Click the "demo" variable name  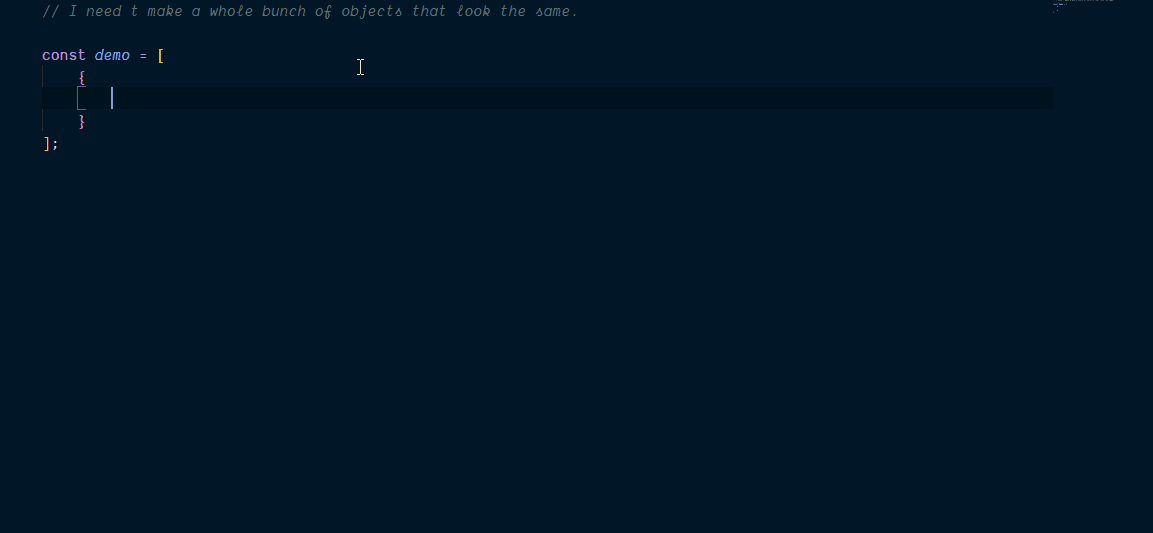point(112,56)
